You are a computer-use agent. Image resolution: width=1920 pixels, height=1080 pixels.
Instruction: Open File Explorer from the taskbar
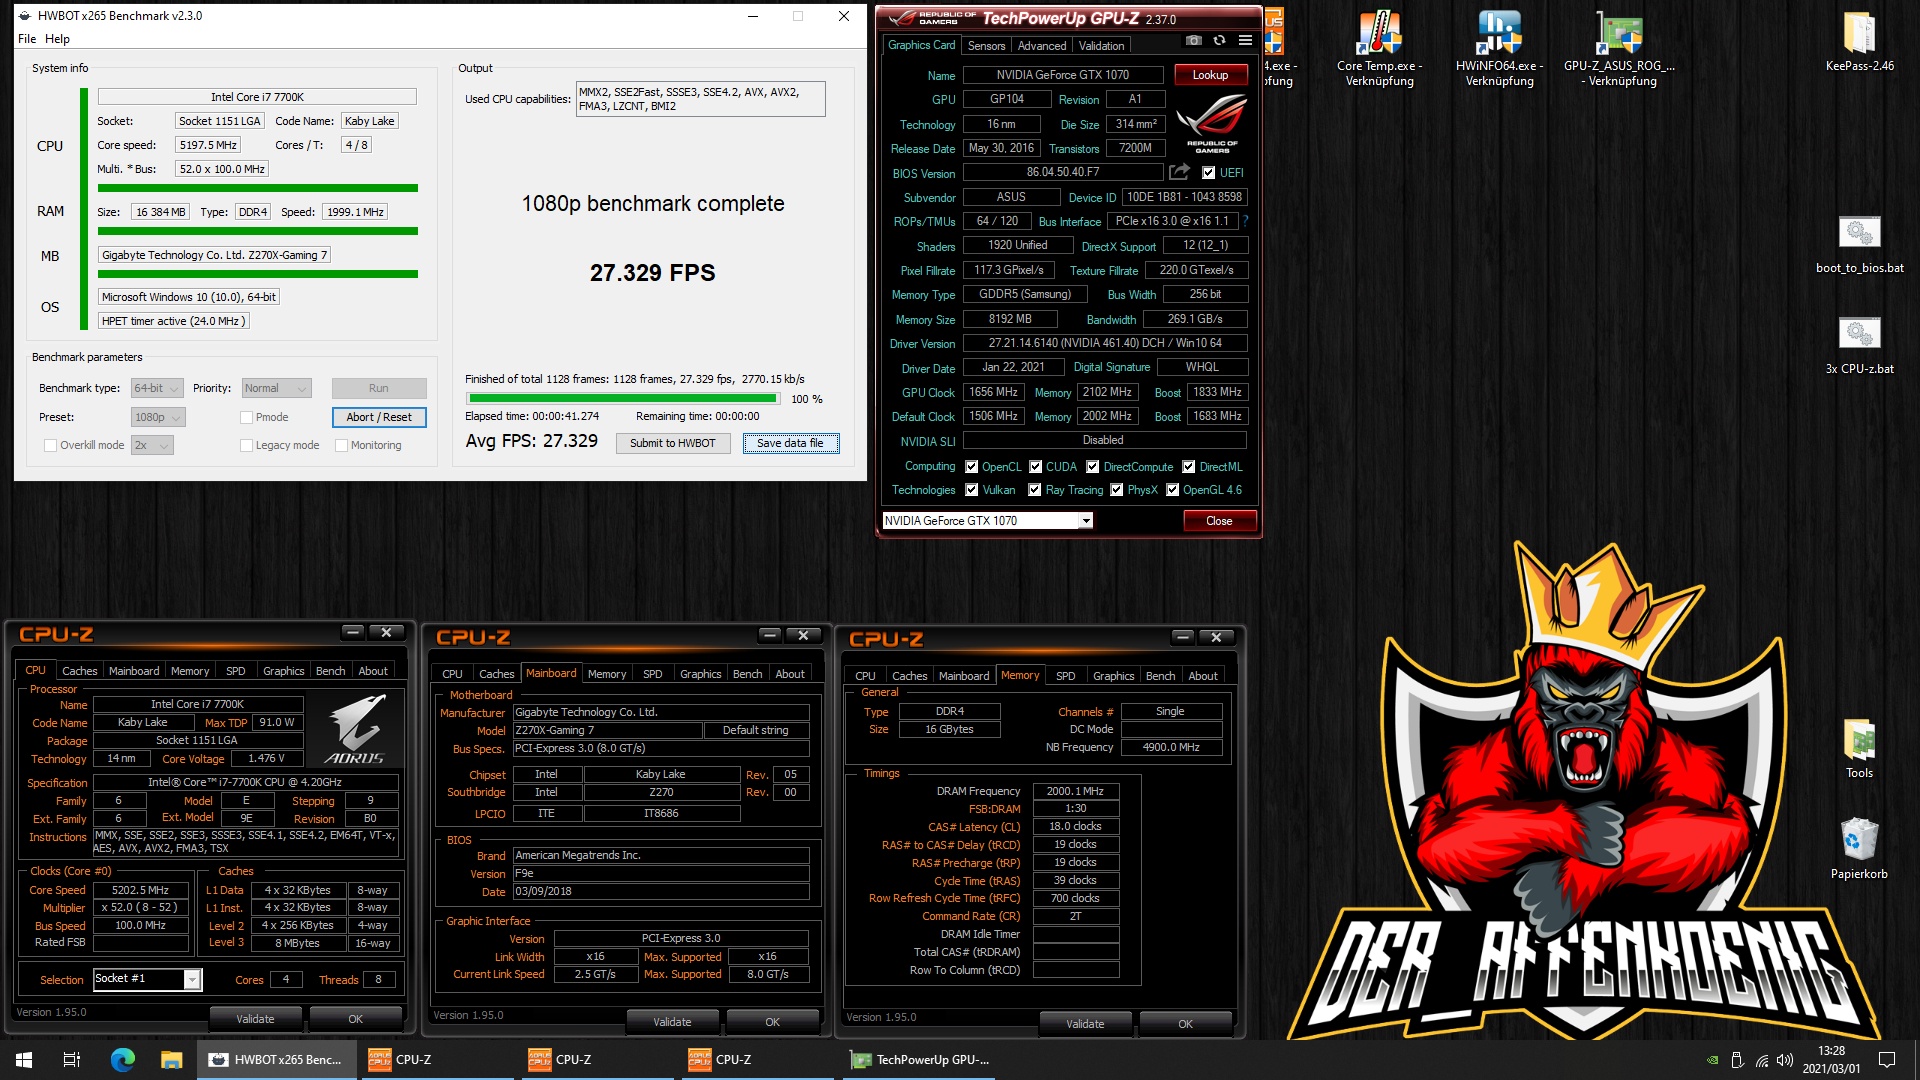[171, 1060]
